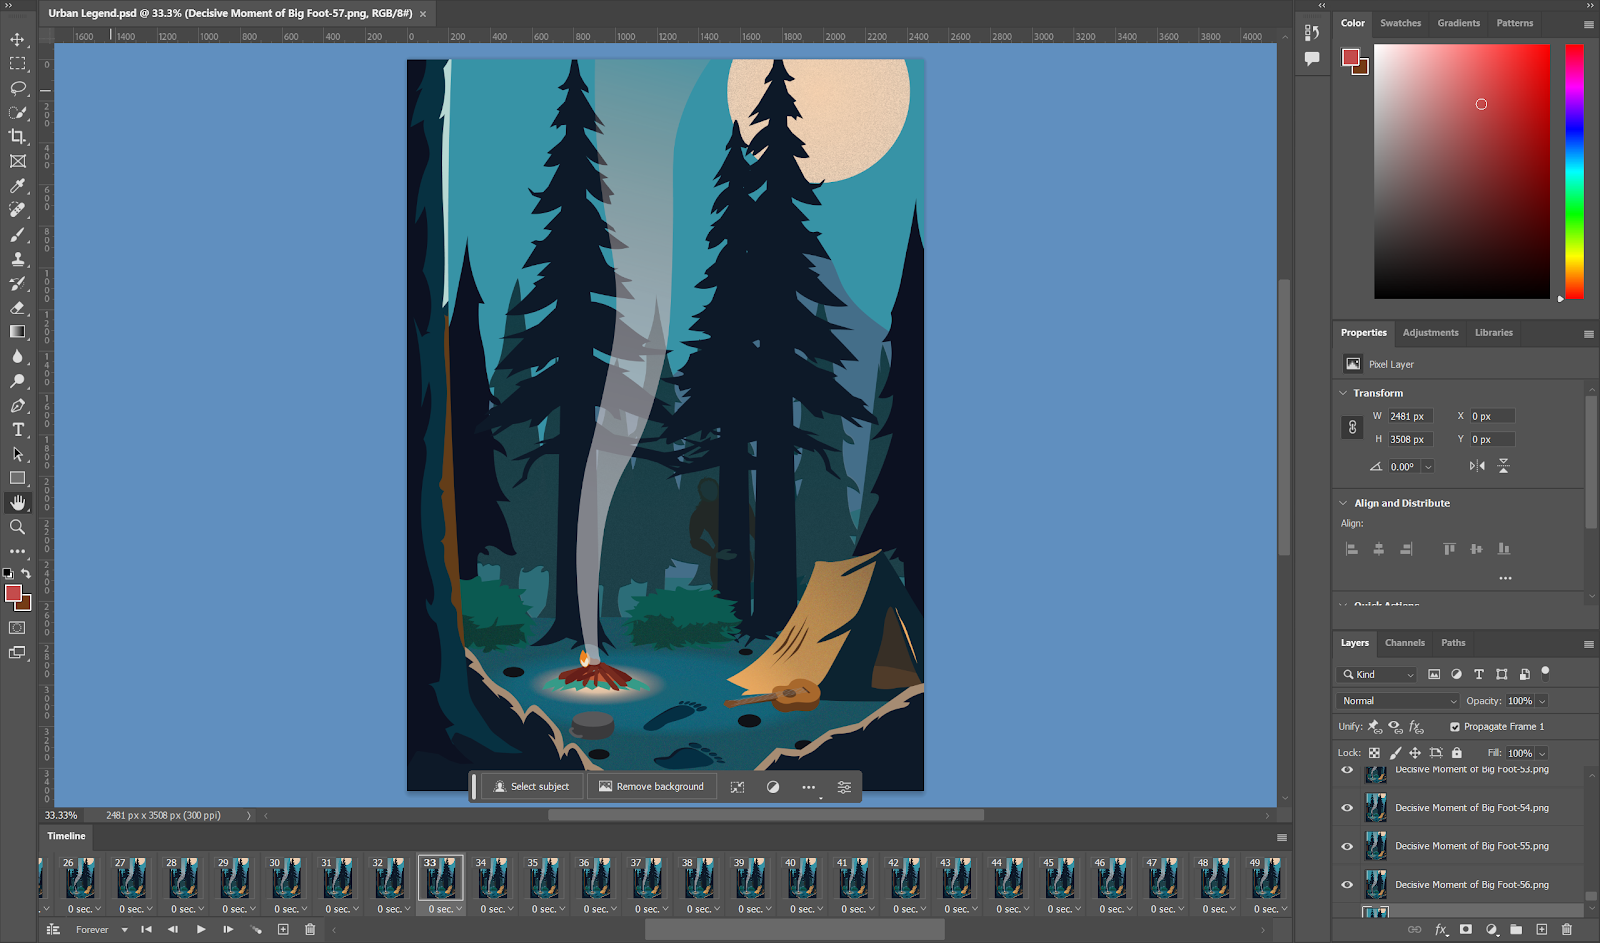
Task: Select the Horizontal Type tool
Action: [x=17, y=429]
